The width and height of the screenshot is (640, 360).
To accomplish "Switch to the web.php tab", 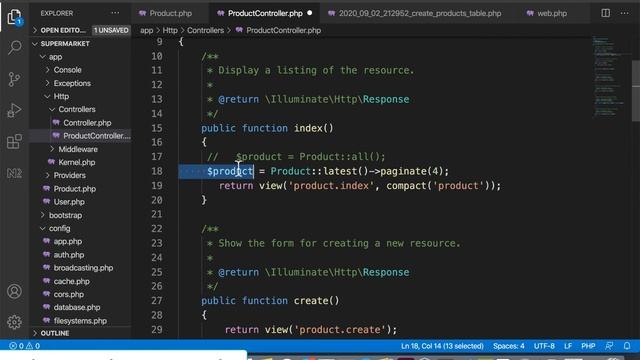I will [547, 13].
